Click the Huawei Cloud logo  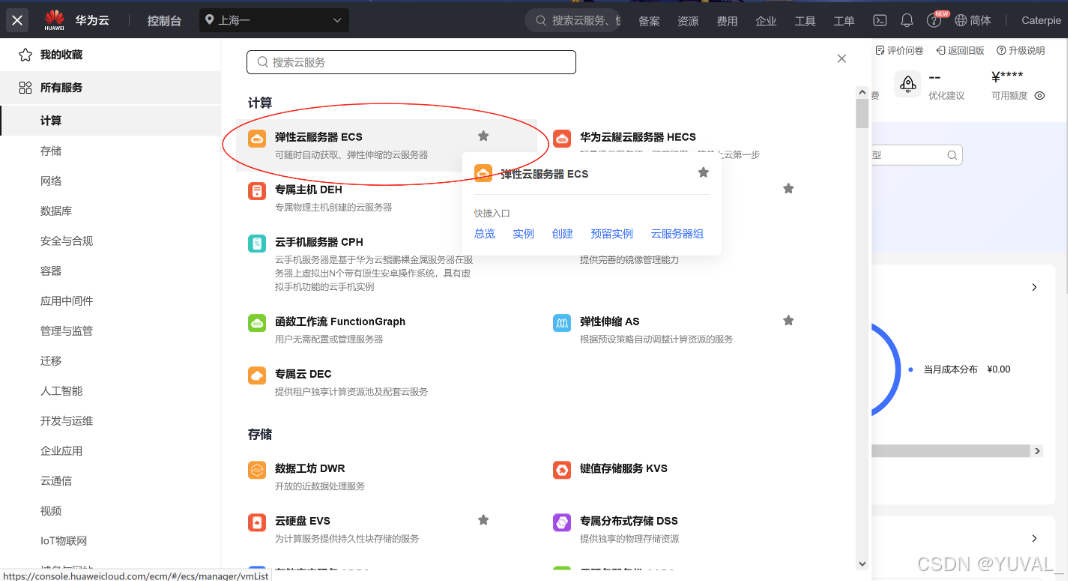(54, 20)
